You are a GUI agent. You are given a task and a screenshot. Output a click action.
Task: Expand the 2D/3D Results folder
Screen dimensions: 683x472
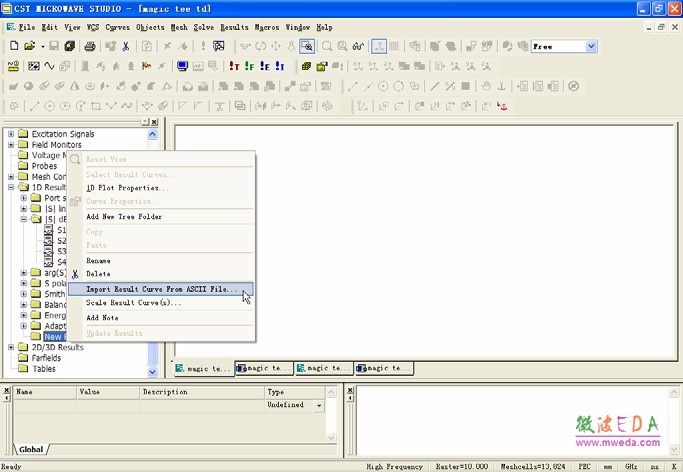tap(11, 347)
